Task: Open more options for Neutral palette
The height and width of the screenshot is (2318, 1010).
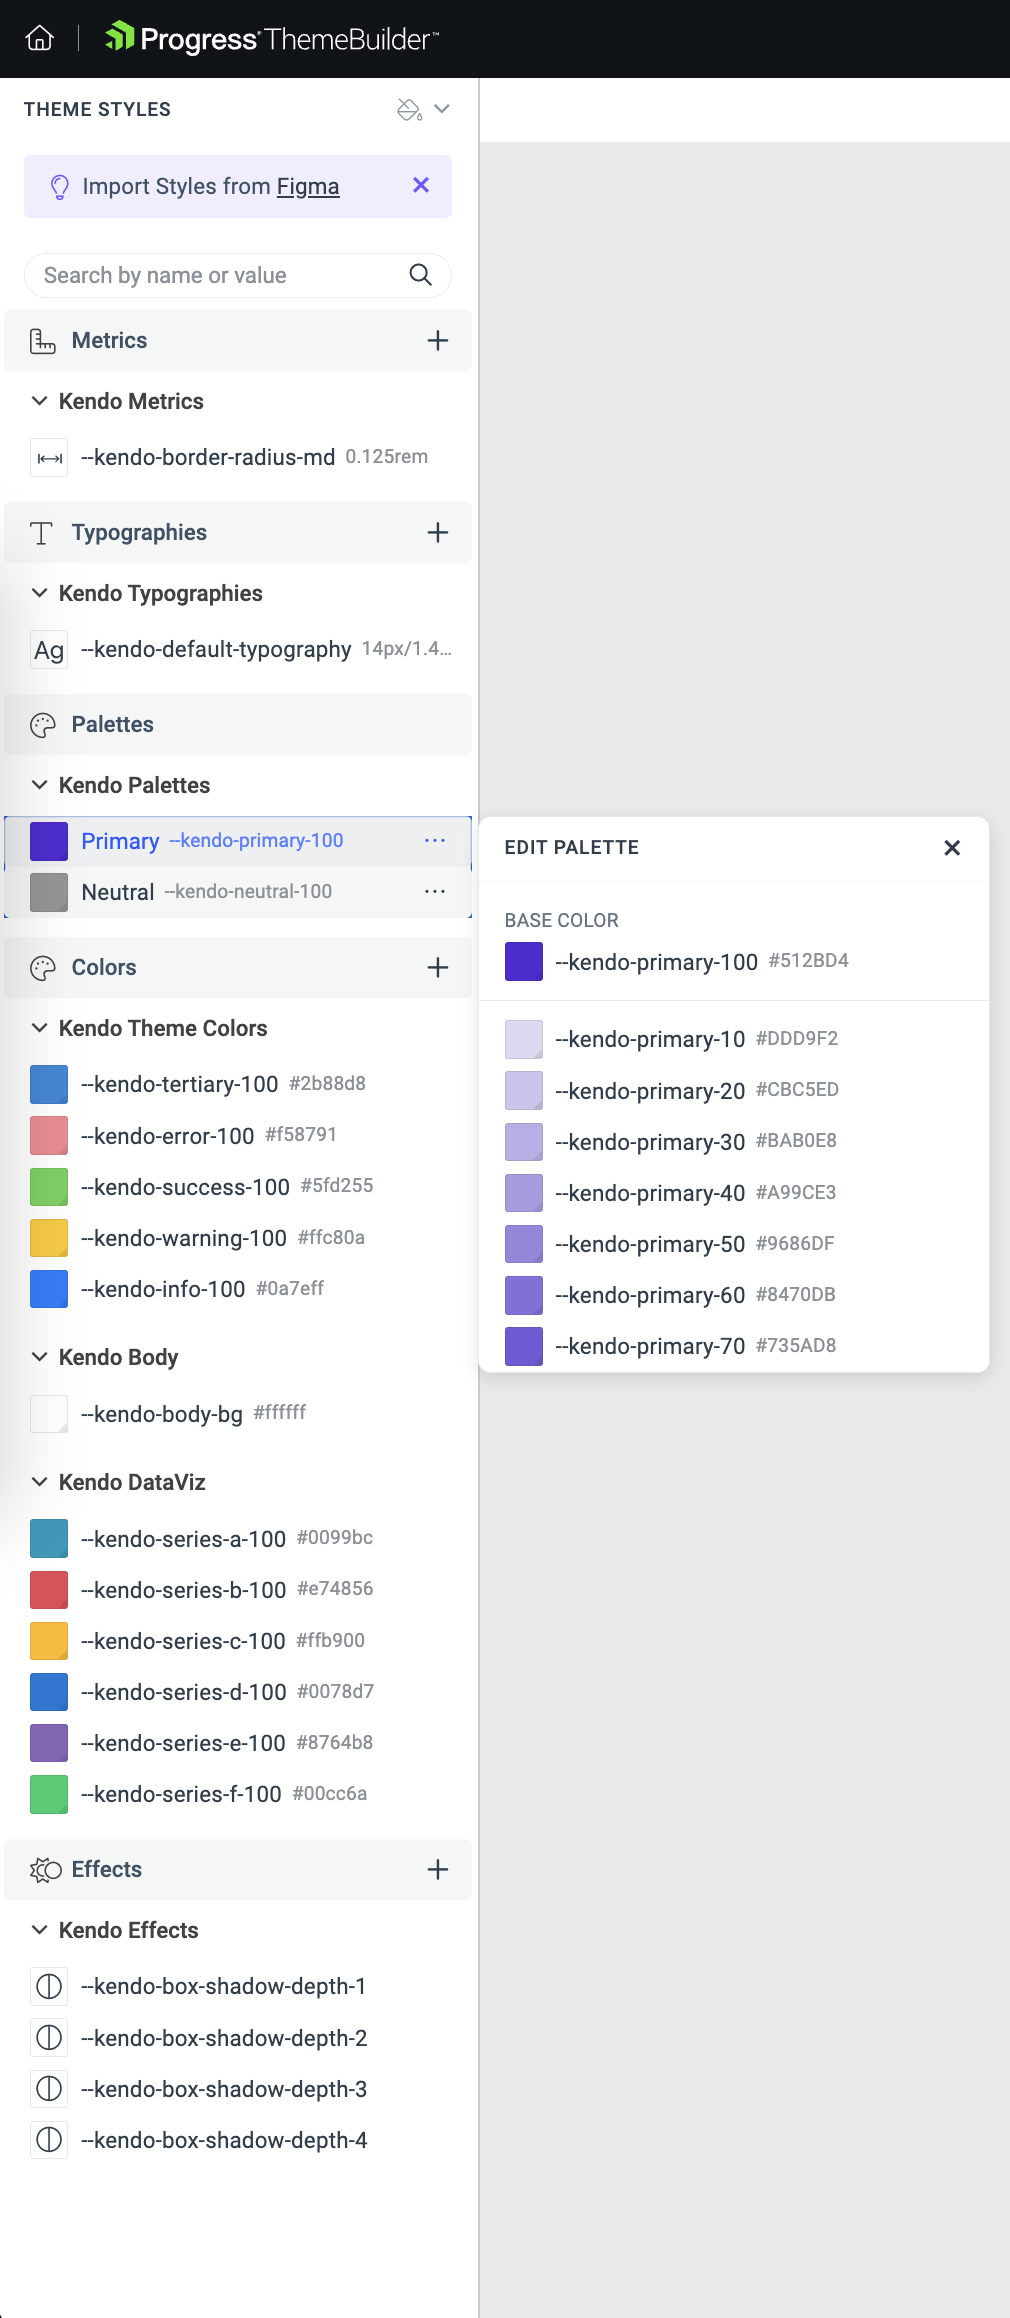Action: [435, 891]
